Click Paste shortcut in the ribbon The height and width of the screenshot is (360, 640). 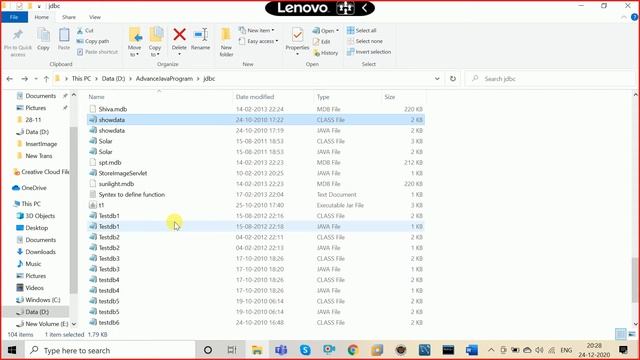click(x=98, y=52)
